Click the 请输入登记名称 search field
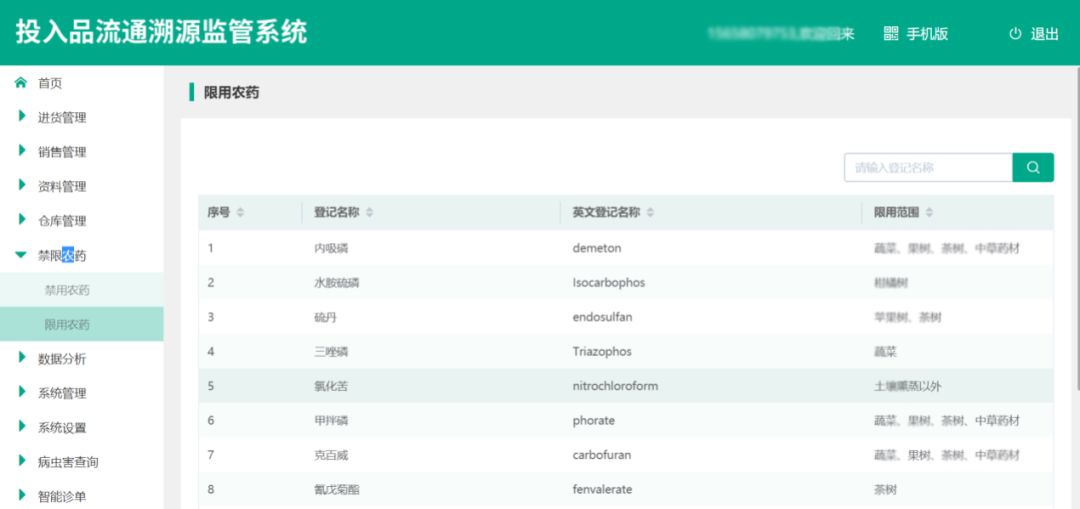Screen dimensions: 1080x509 coord(928,168)
